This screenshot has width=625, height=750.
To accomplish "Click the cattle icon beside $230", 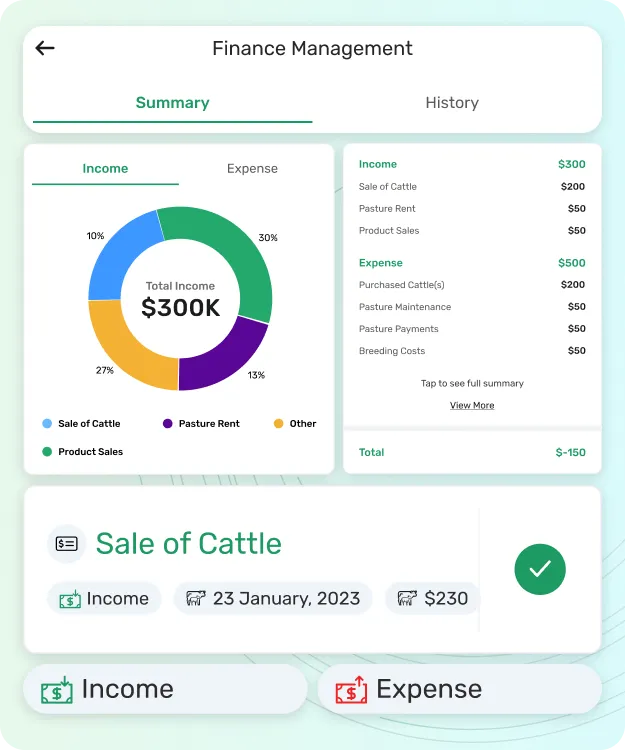I will (407, 599).
